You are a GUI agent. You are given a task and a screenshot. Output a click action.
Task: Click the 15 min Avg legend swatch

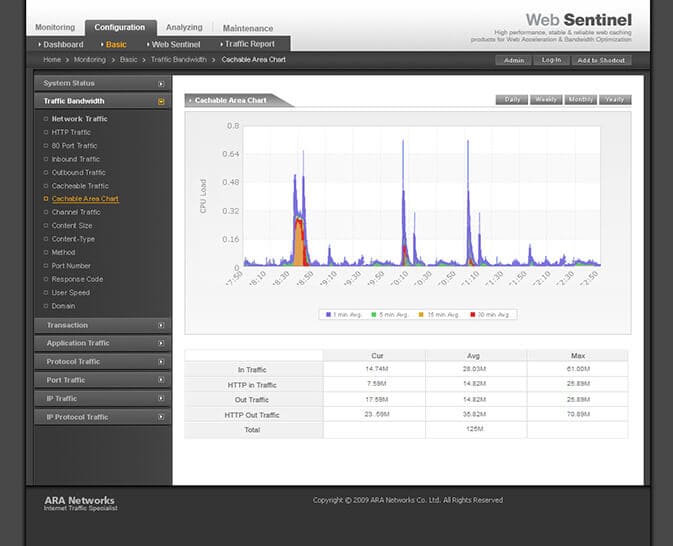[x=421, y=315]
